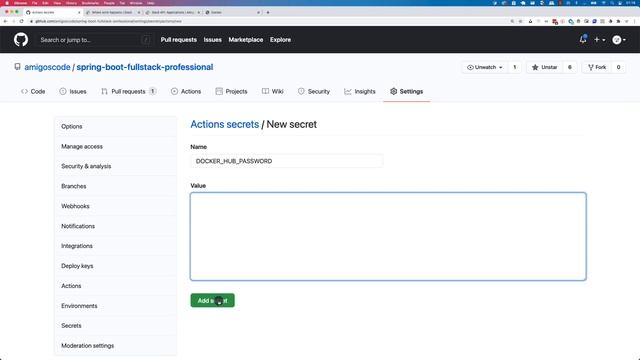This screenshot has width=640, height=360.
Task: Switch to the Insights tab
Action: click(x=360, y=91)
